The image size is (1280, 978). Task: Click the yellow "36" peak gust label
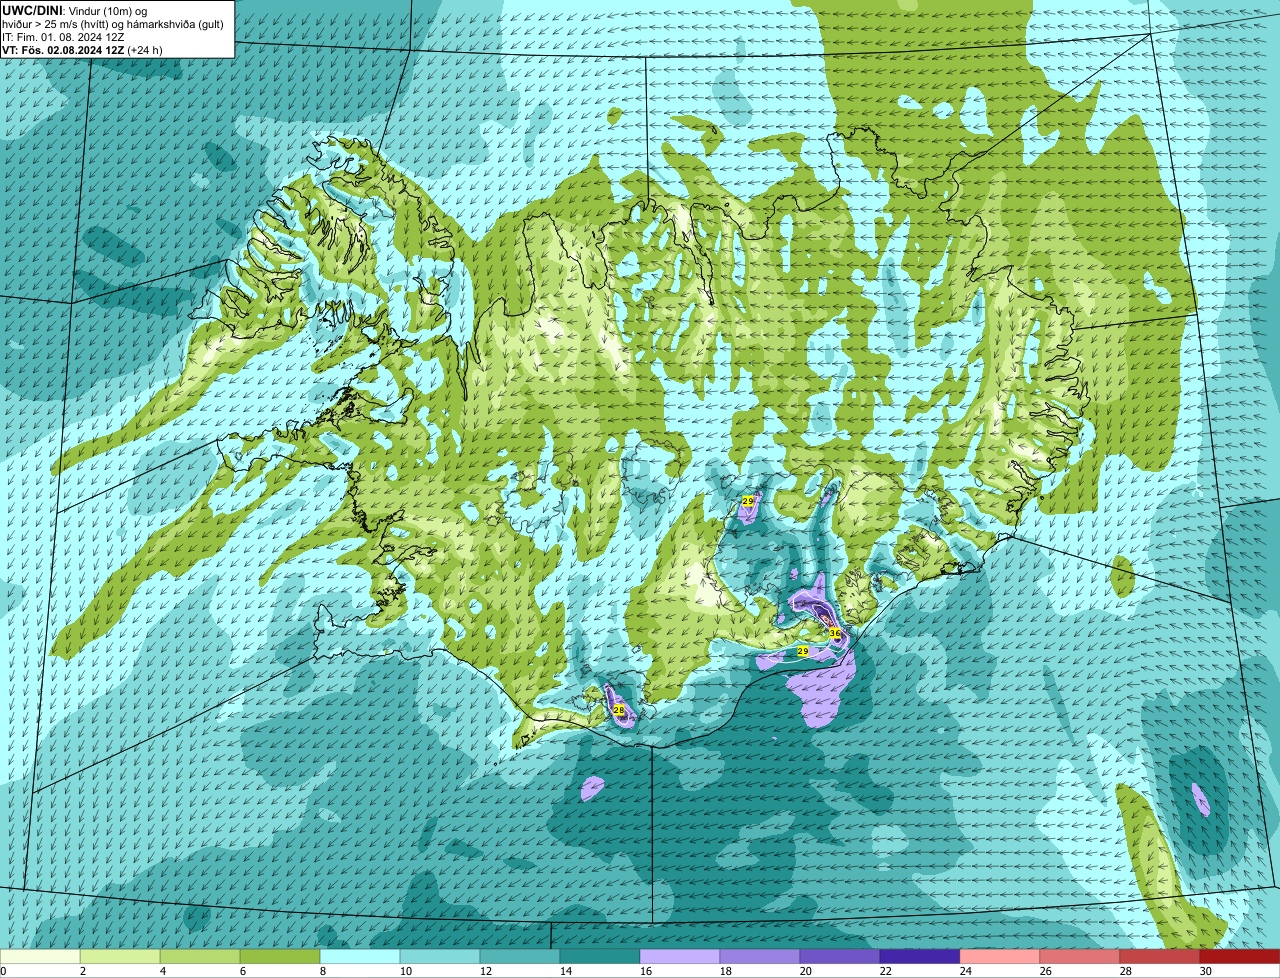[x=835, y=633]
